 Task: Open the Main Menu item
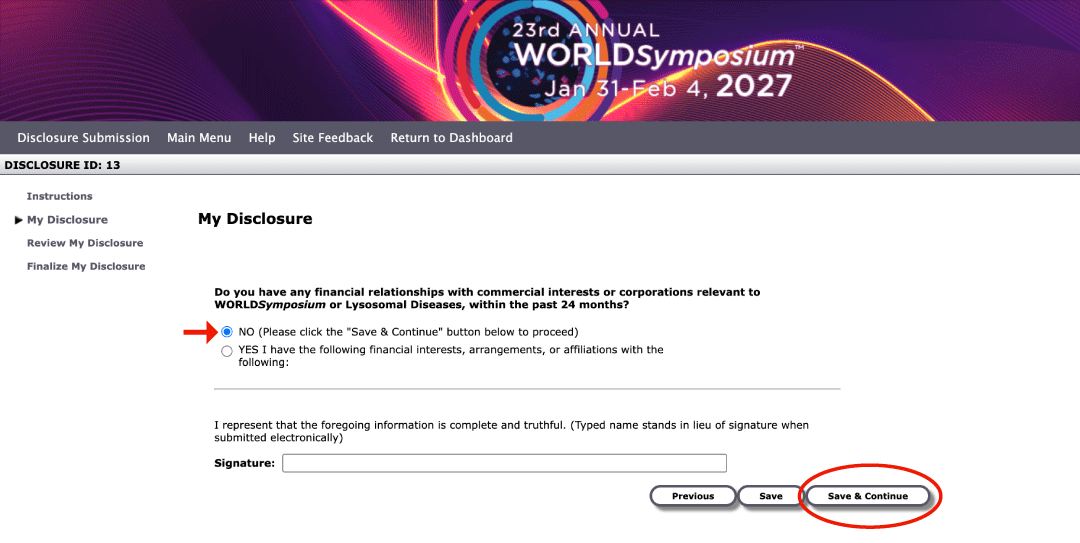coord(199,138)
